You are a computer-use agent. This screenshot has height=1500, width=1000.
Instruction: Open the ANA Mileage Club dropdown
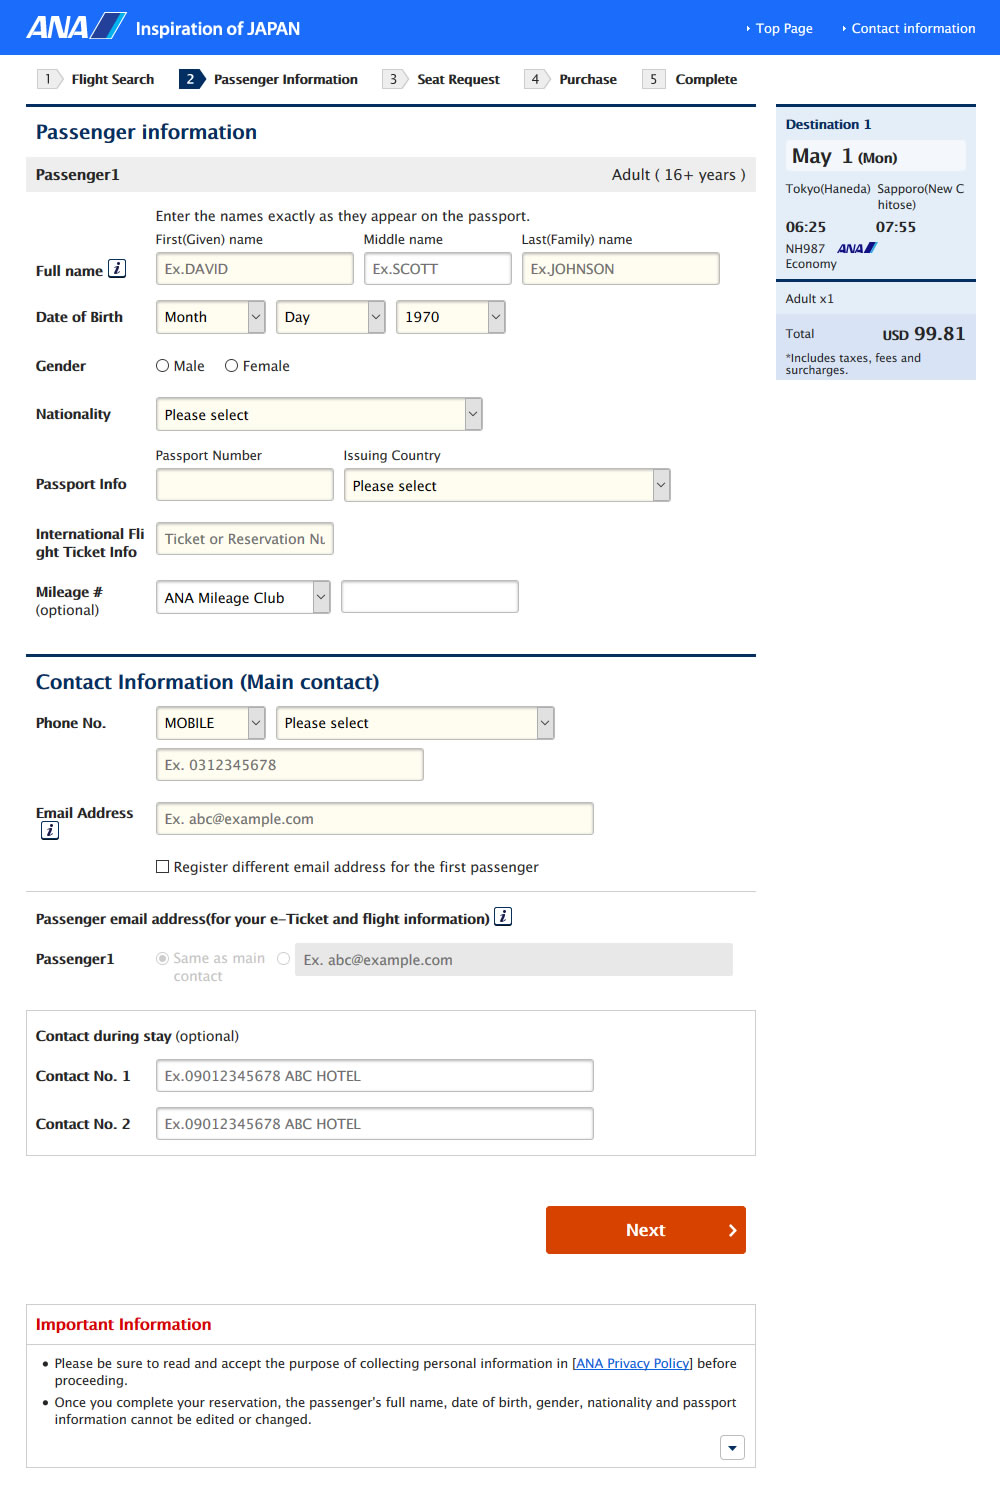pyautogui.click(x=243, y=598)
